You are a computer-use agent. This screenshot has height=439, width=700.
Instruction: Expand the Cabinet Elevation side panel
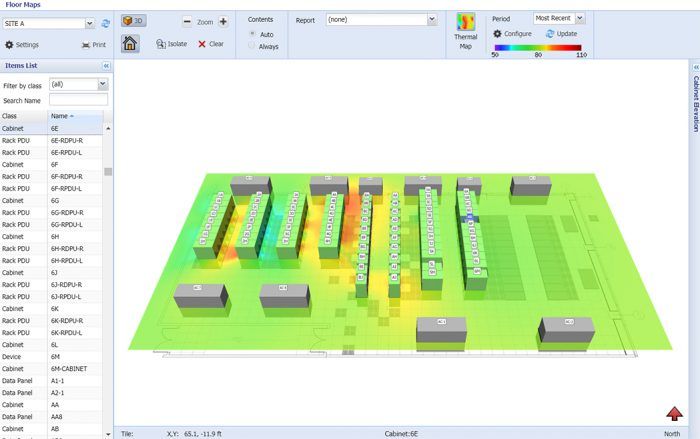pos(696,99)
